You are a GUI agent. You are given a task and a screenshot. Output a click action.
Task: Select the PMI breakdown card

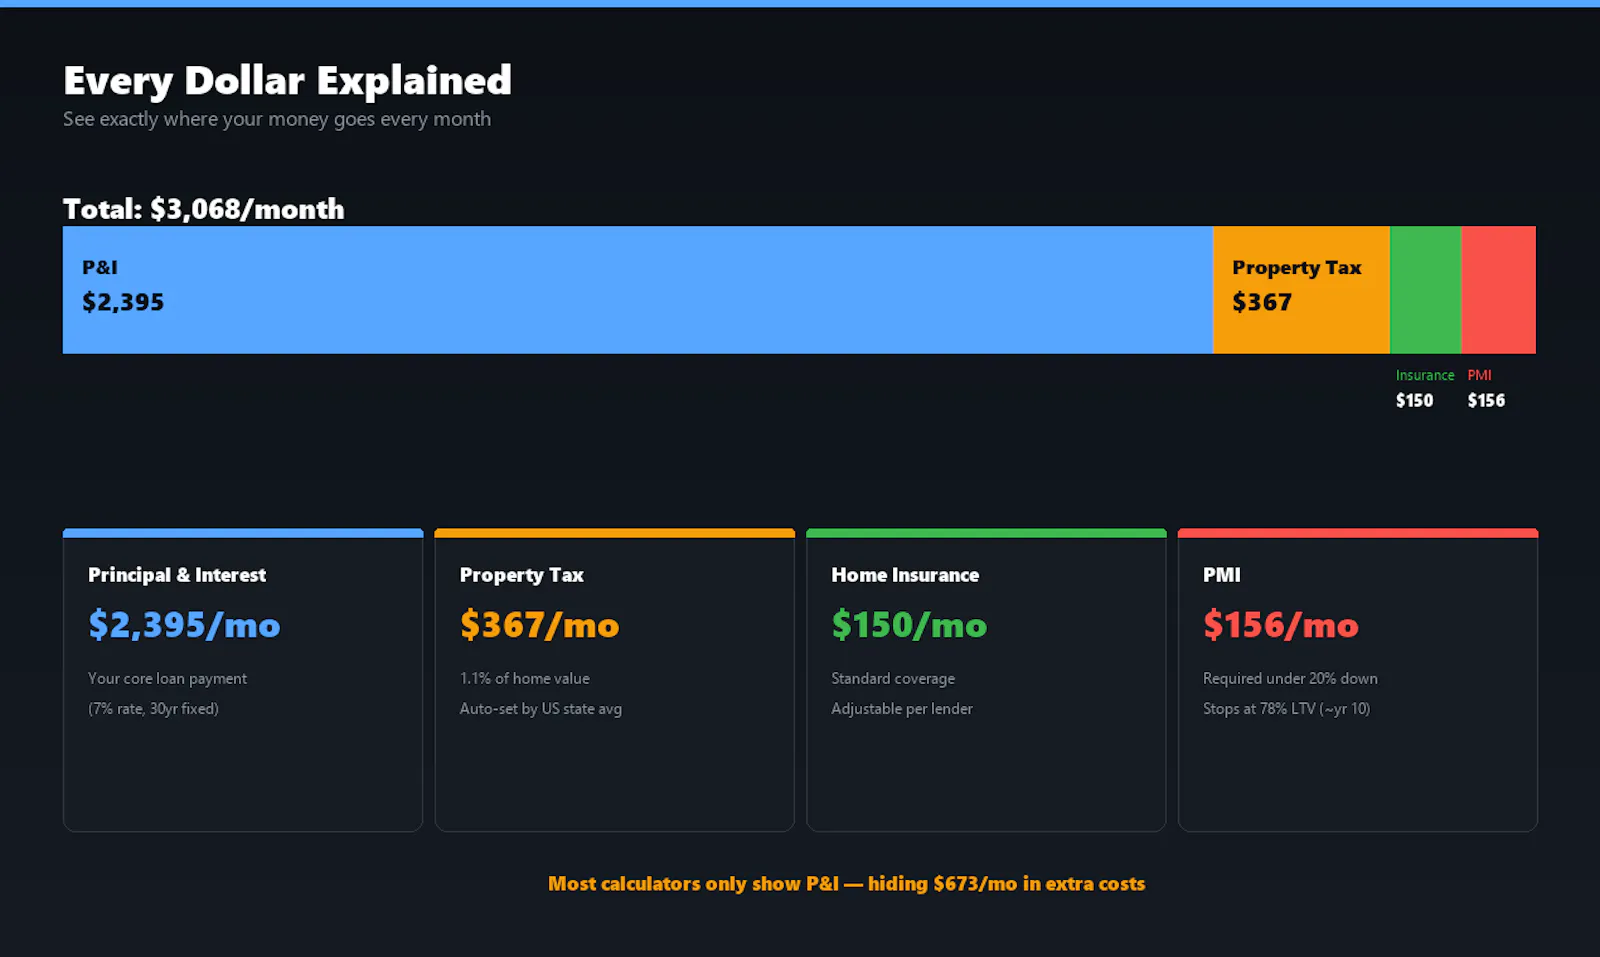(x=1358, y=680)
